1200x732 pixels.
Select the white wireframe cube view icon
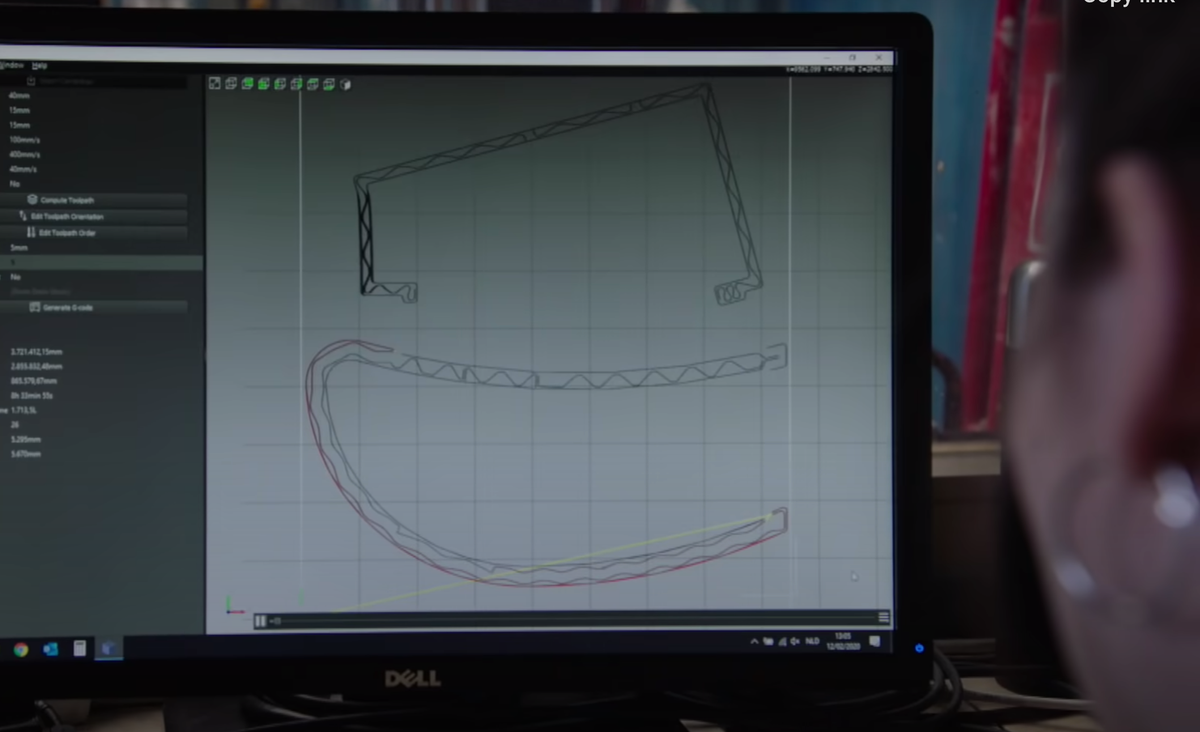coord(230,83)
